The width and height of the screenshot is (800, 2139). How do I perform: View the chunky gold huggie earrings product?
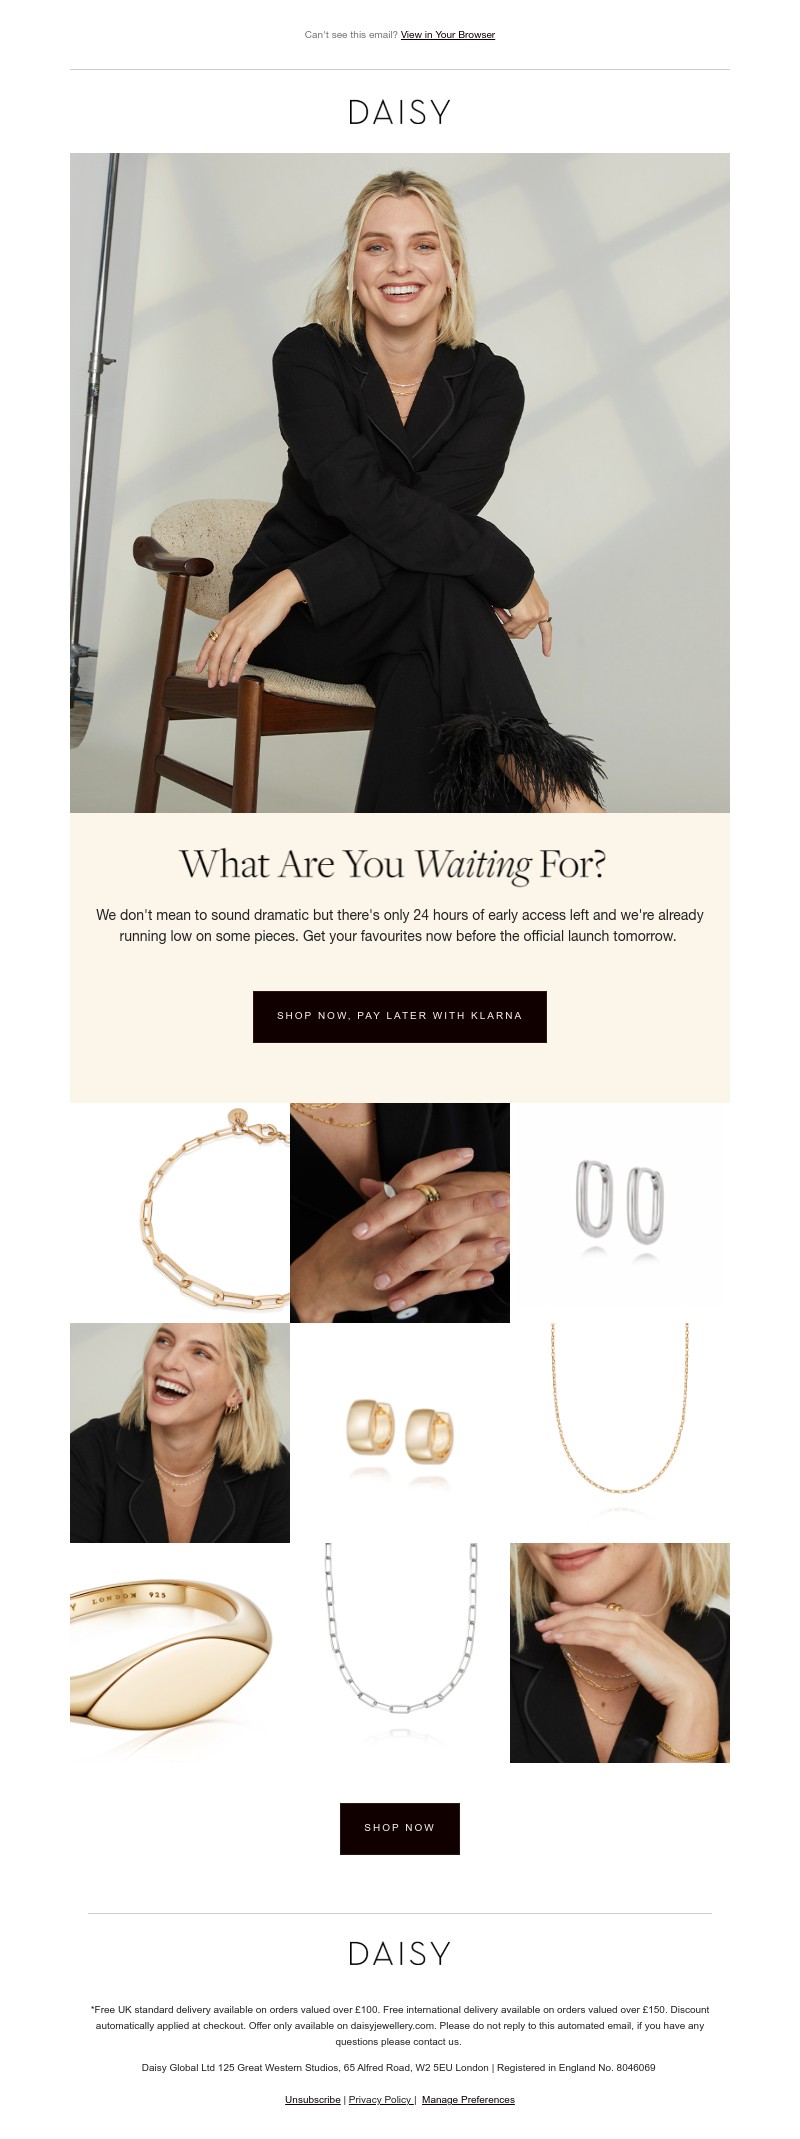click(400, 1433)
